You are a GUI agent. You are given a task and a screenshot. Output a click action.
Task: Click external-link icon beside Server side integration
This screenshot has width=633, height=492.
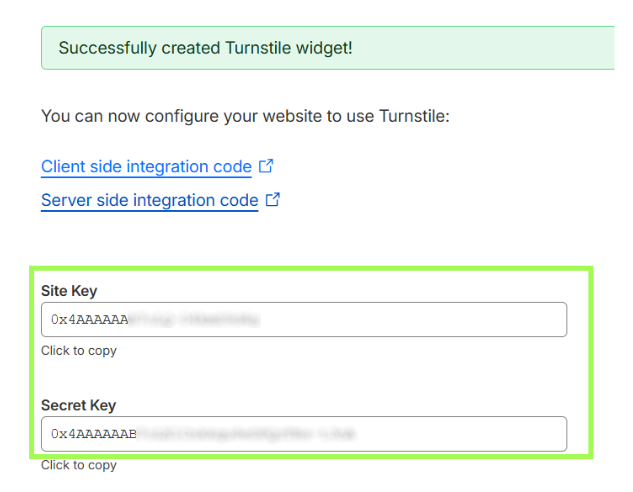click(x=273, y=200)
